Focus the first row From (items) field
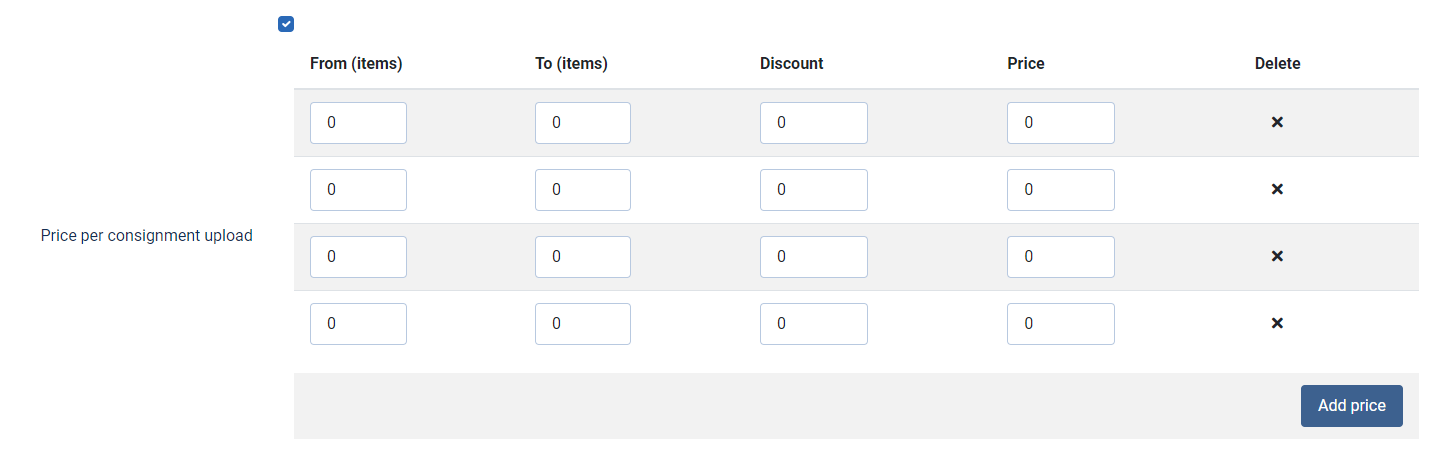 point(358,123)
